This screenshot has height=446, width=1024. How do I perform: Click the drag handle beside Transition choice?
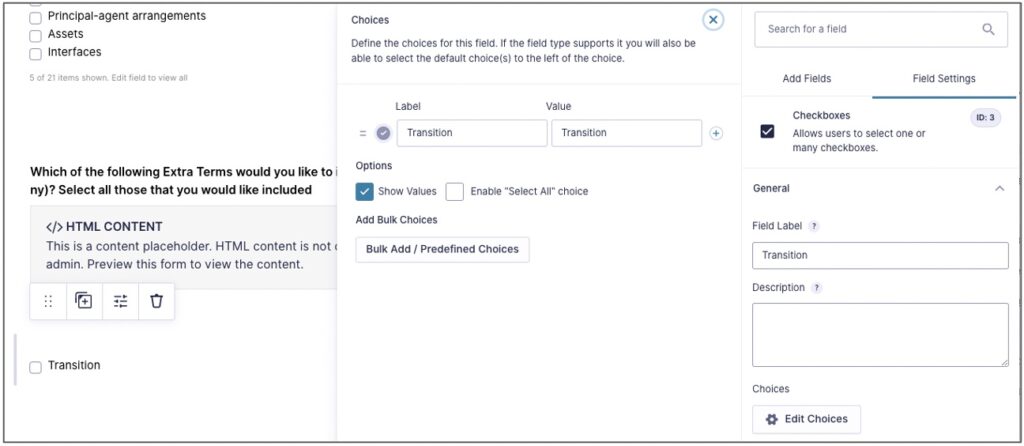tap(363, 133)
